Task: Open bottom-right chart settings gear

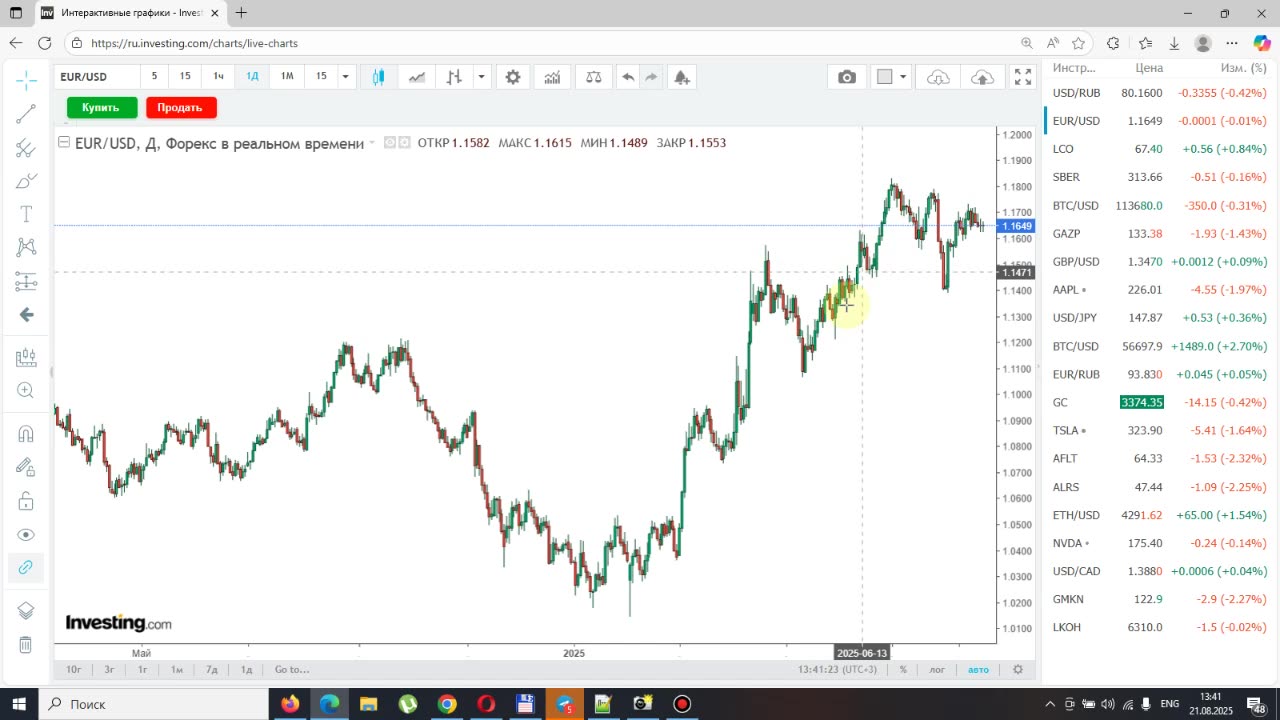Action: coord(1018,669)
